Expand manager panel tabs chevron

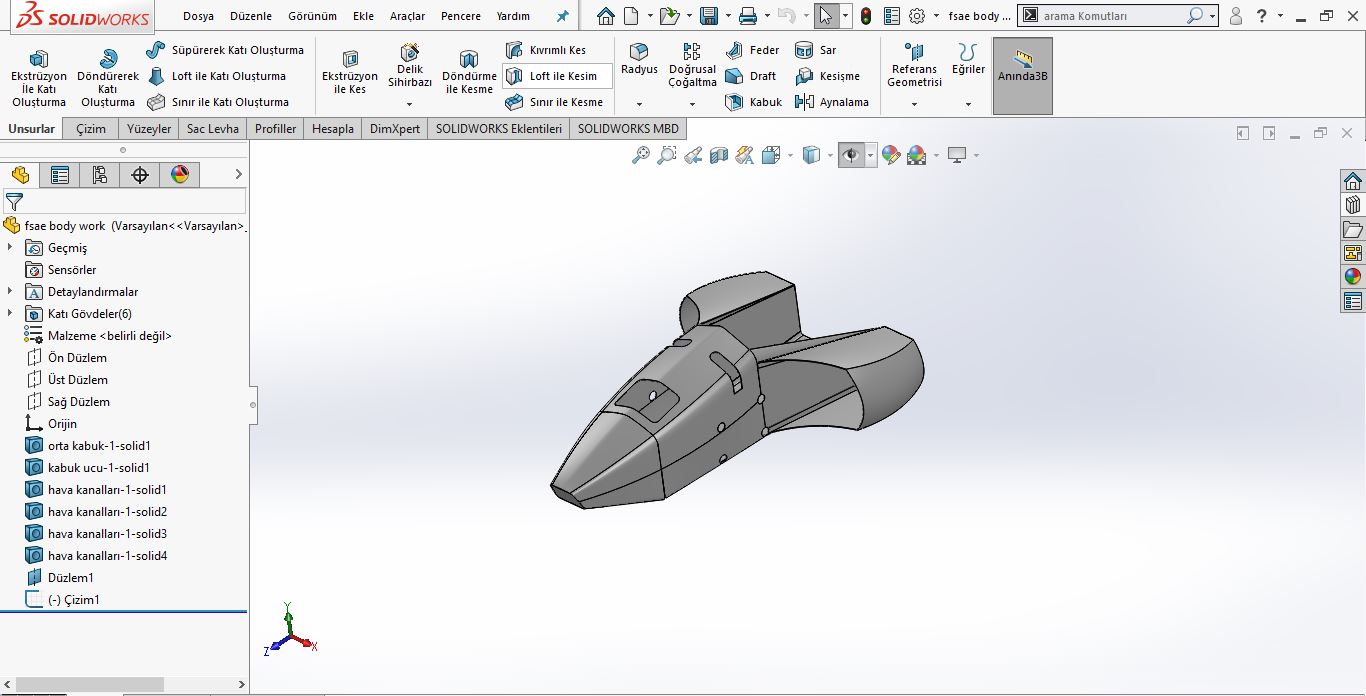pyautogui.click(x=238, y=175)
